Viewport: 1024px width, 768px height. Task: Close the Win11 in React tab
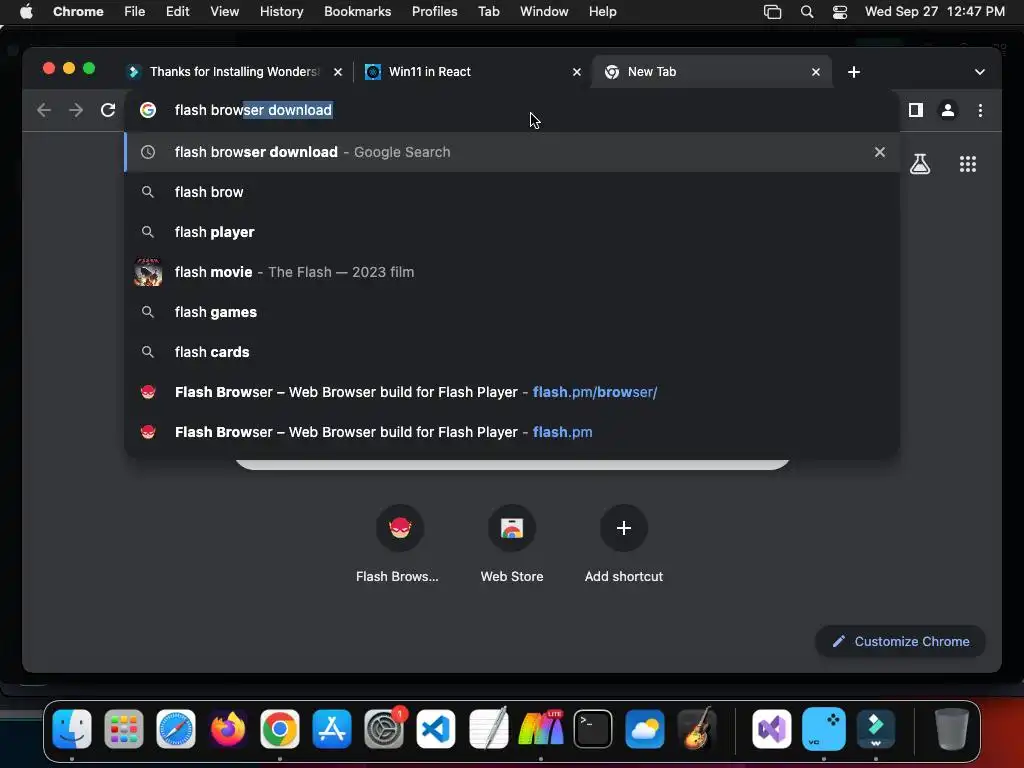point(576,72)
